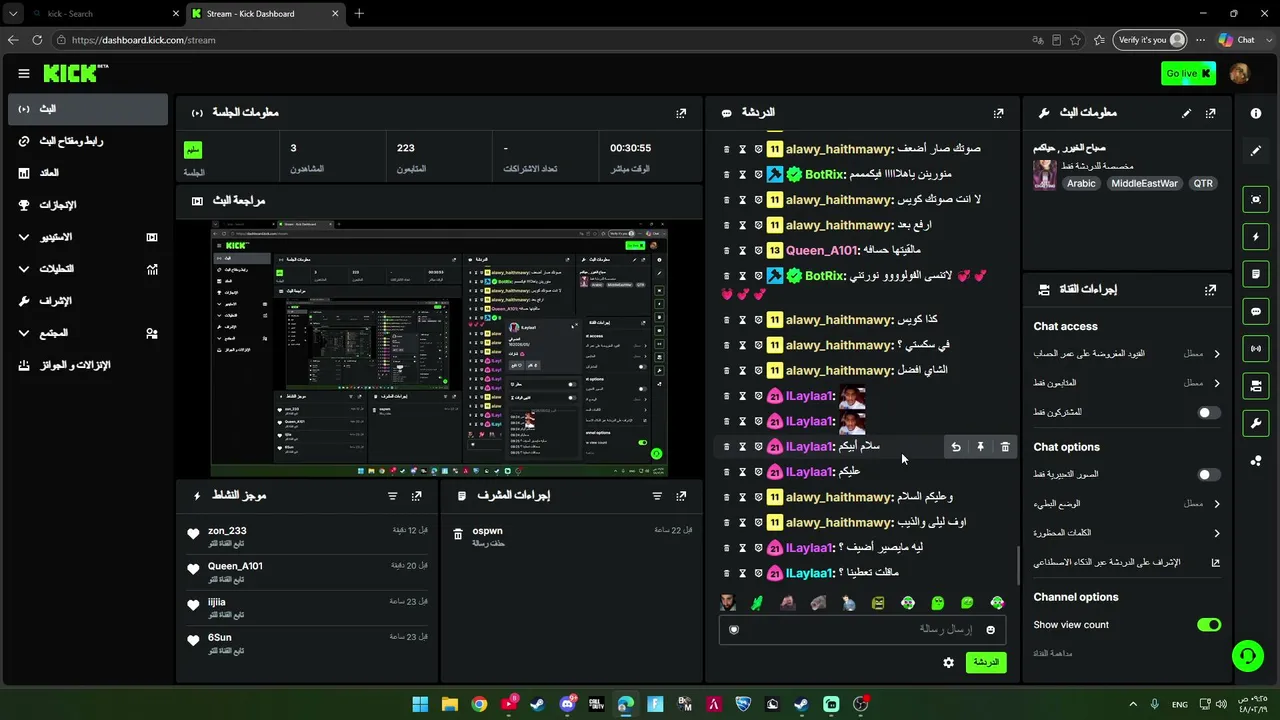Pin the hovered سلام أبيكم message
Viewport: 1280px width, 720px height.
coord(980,447)
